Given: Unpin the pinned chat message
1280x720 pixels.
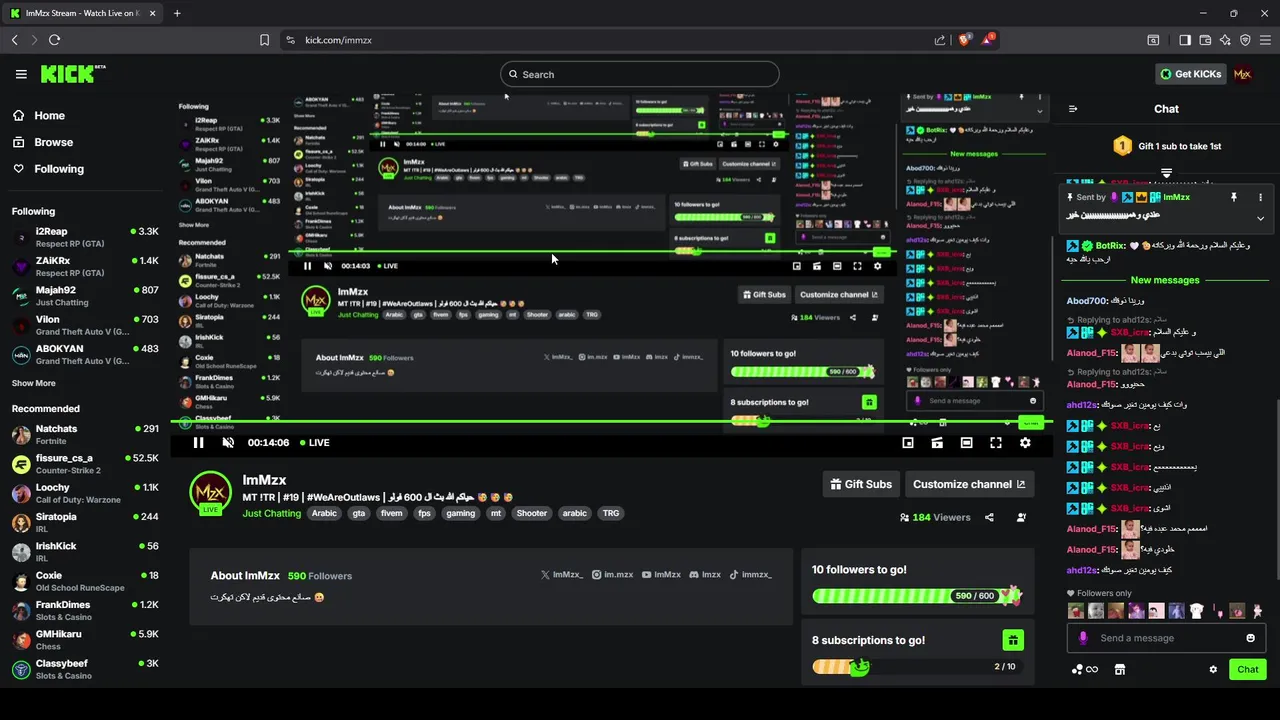Looking at the screenshot, I should [x=1234, y=197].
